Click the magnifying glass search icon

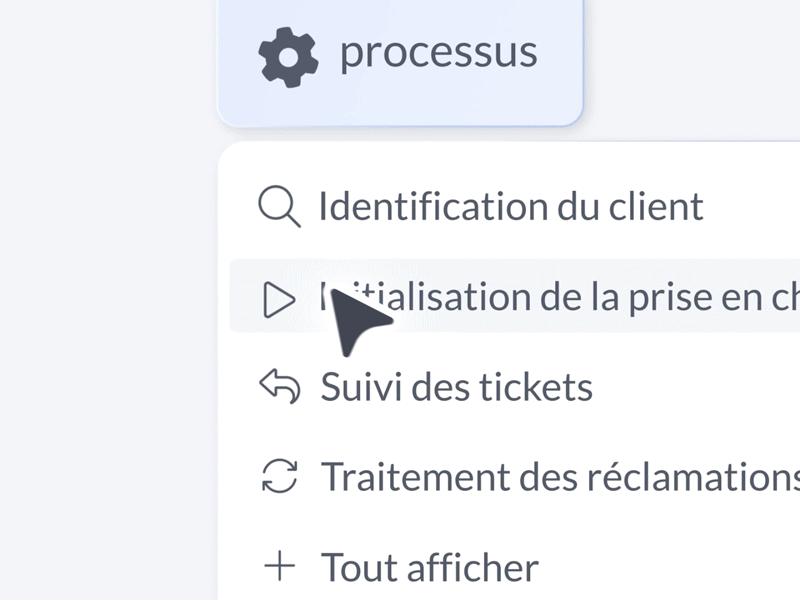click(x=279, y=206)
